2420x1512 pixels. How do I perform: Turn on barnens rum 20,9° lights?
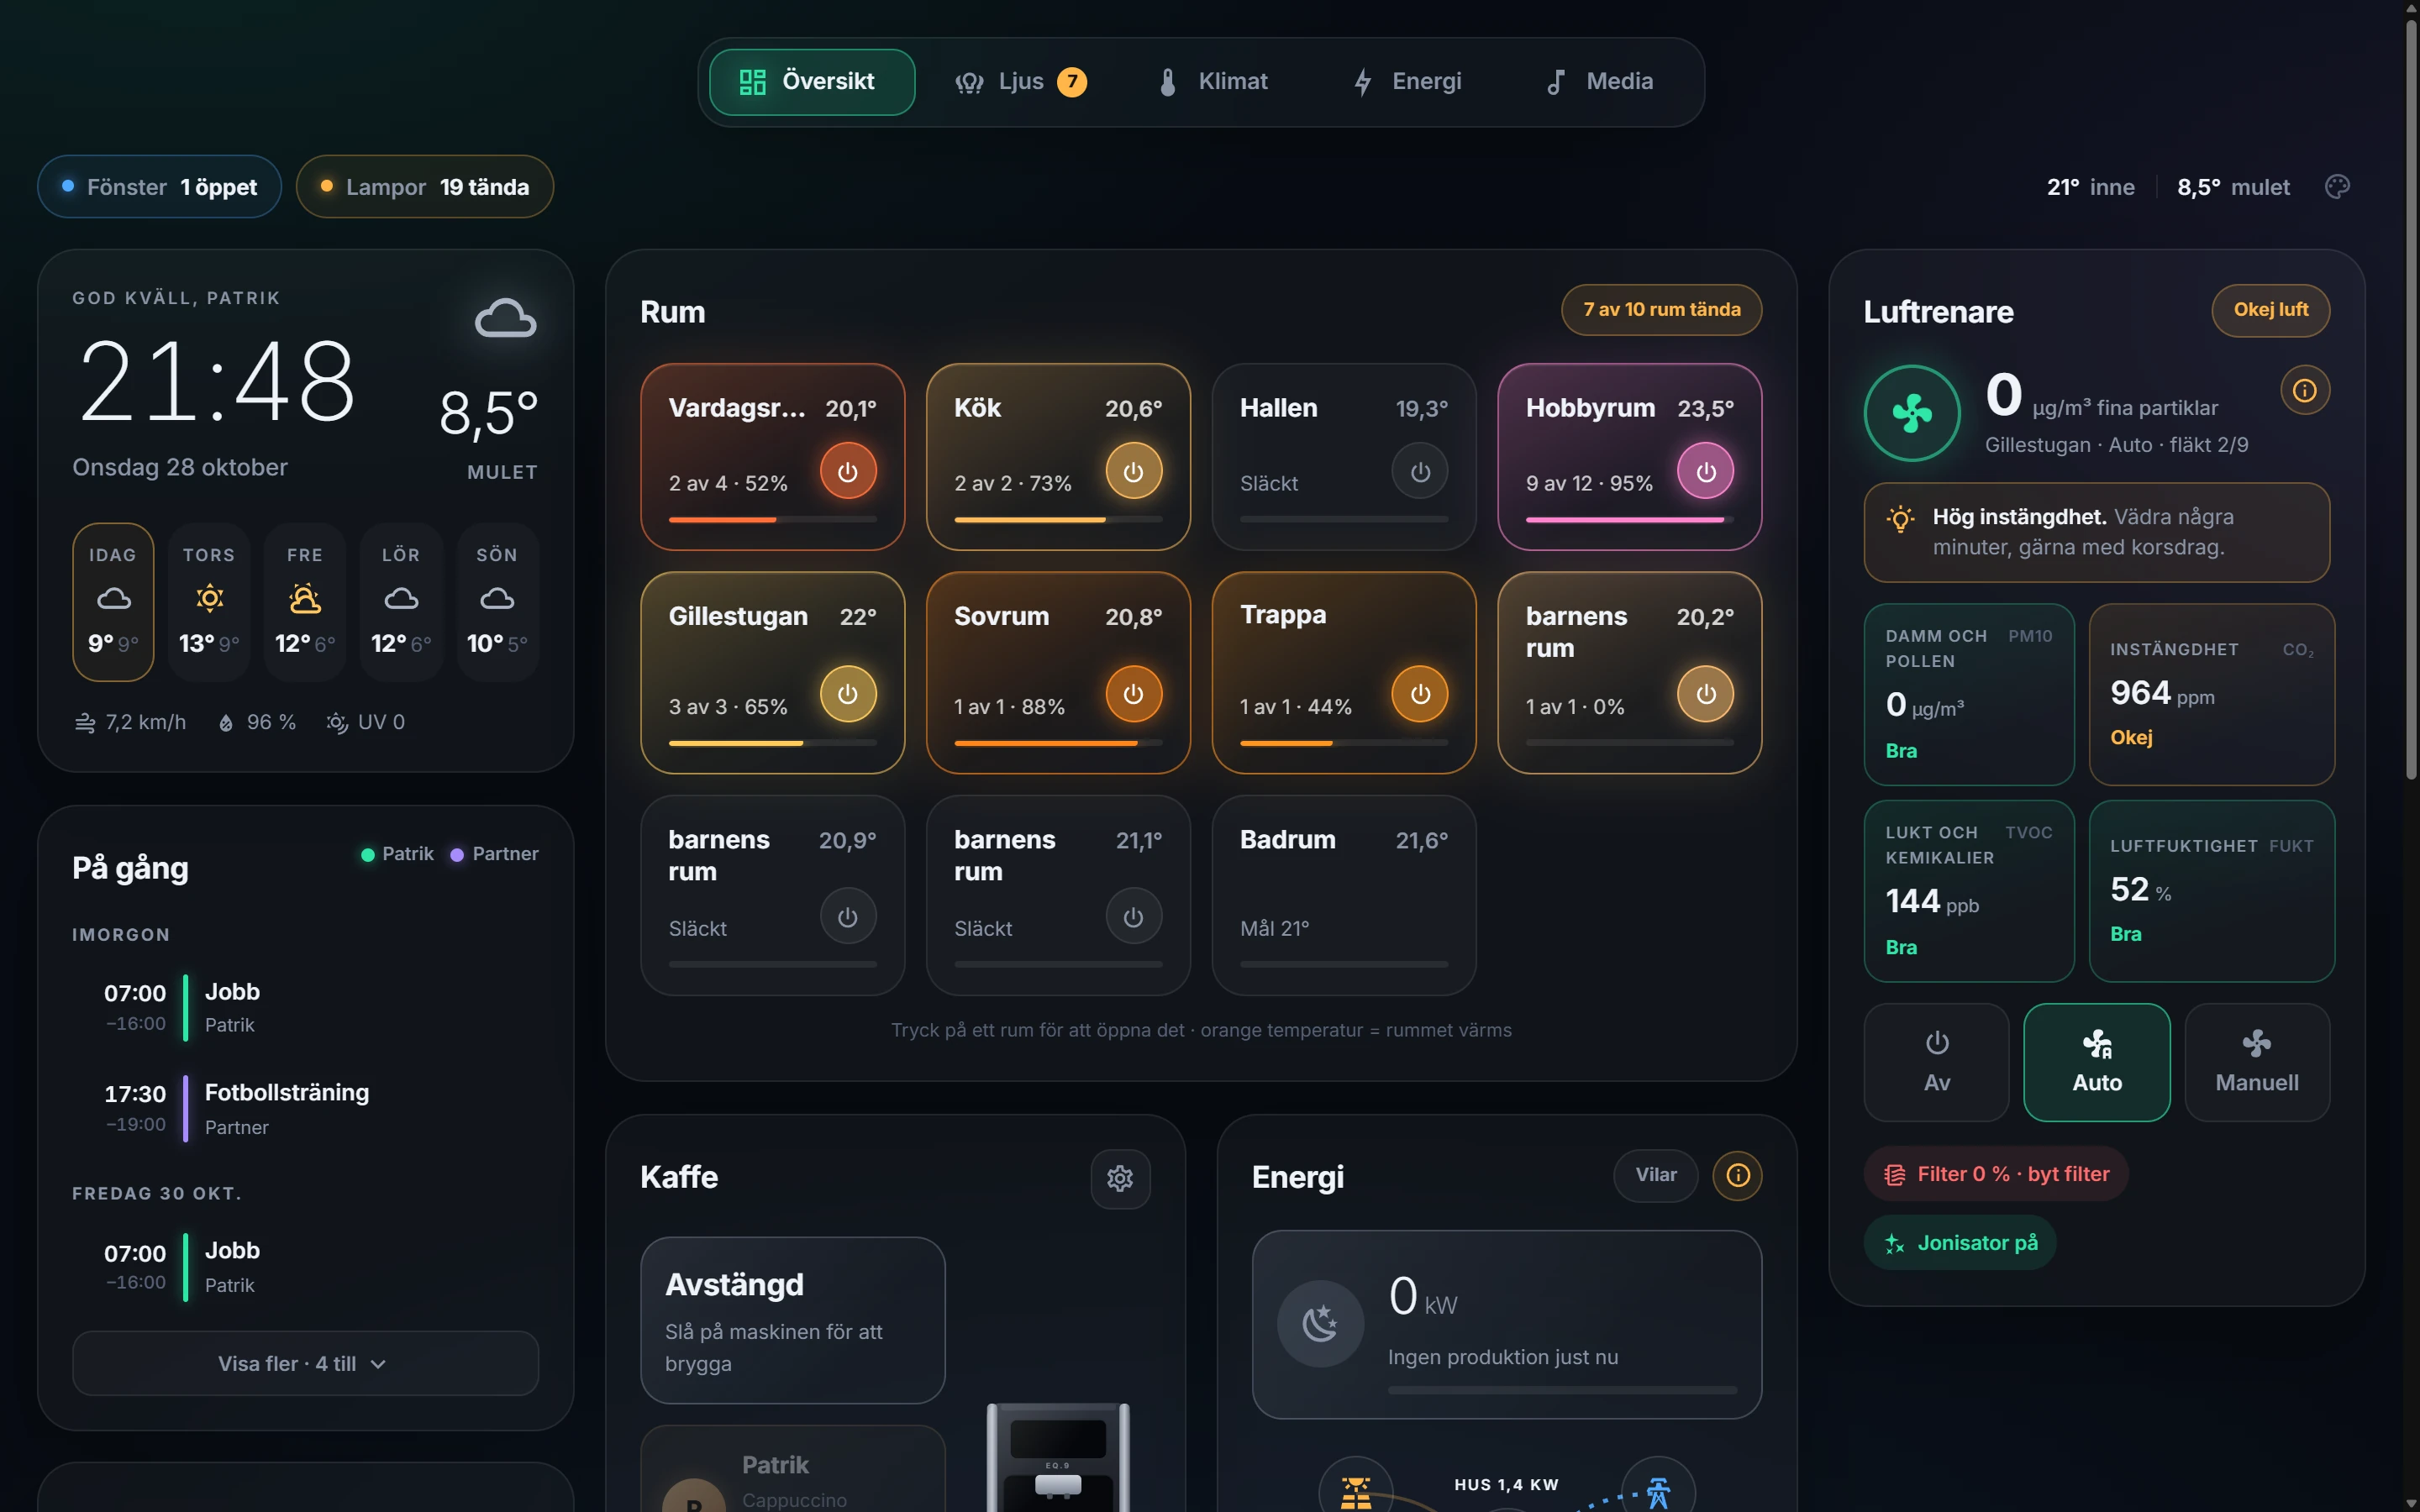pyautogui.click(x=848, y=916)
